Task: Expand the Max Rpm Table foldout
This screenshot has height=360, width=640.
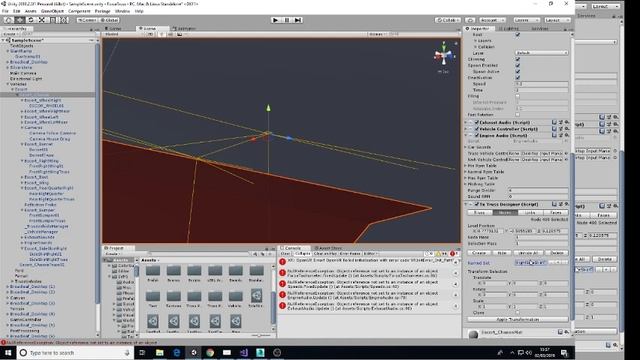Action: pos(466,178)
